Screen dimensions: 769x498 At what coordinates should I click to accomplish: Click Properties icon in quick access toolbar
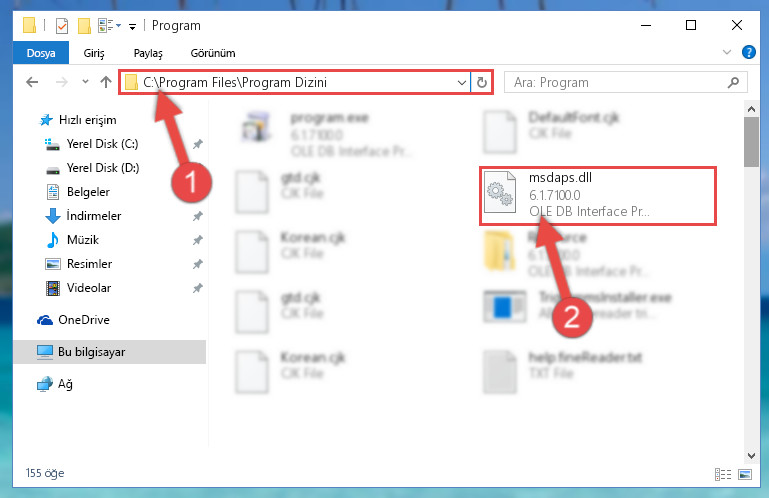click(x=62, y=26)
